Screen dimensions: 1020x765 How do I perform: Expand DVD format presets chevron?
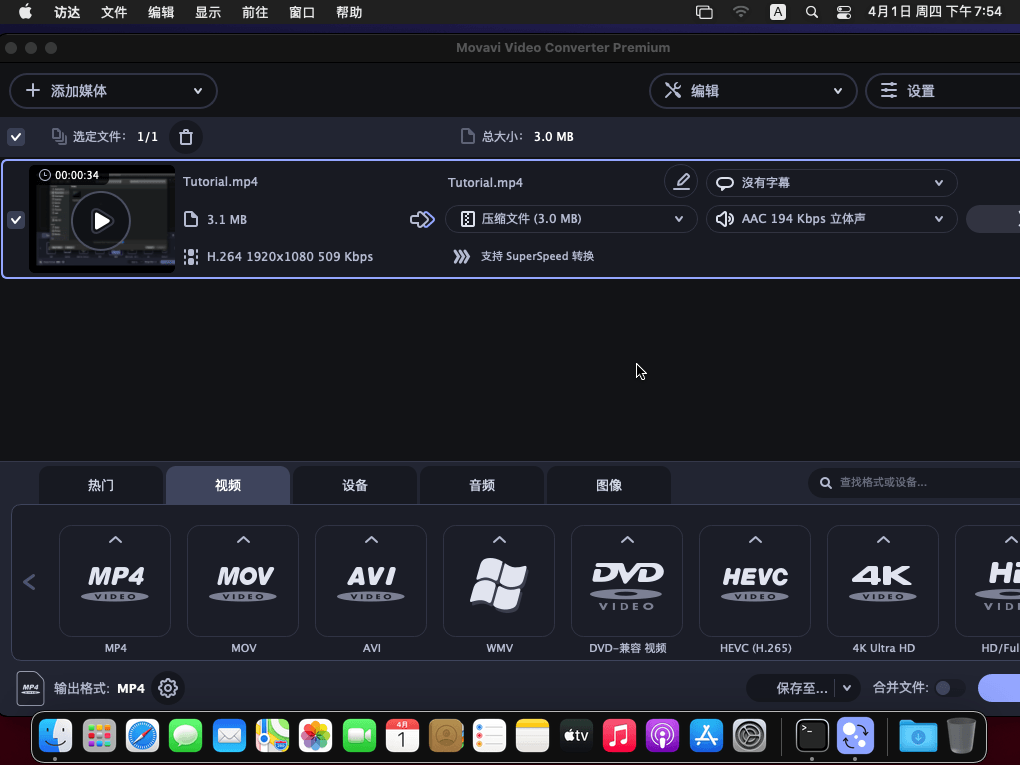pos(627,540)
